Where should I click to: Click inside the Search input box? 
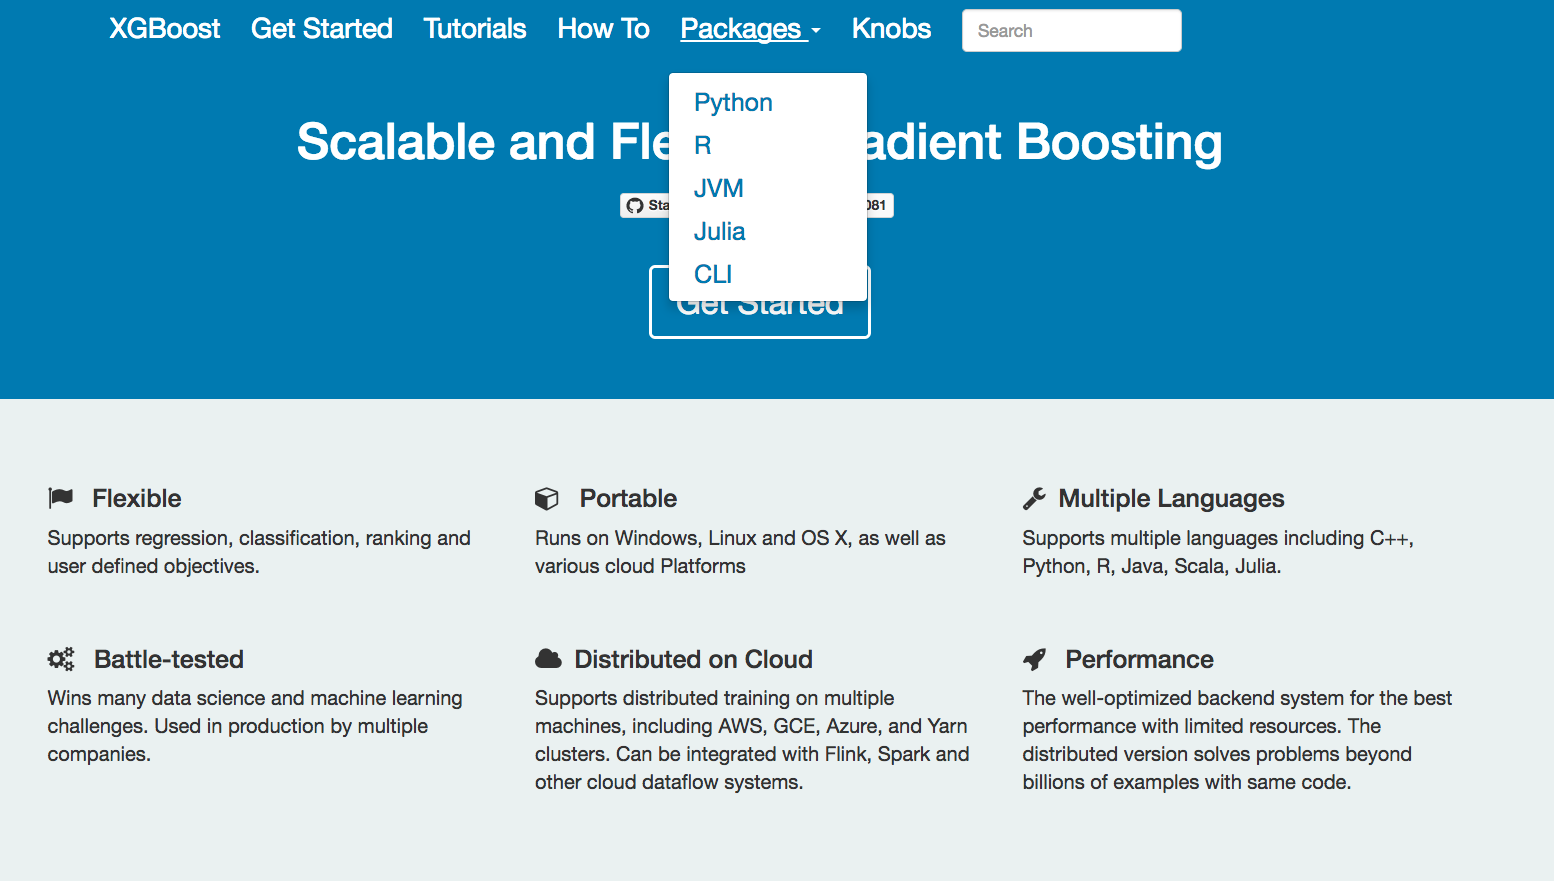(x=1071, y=30)
